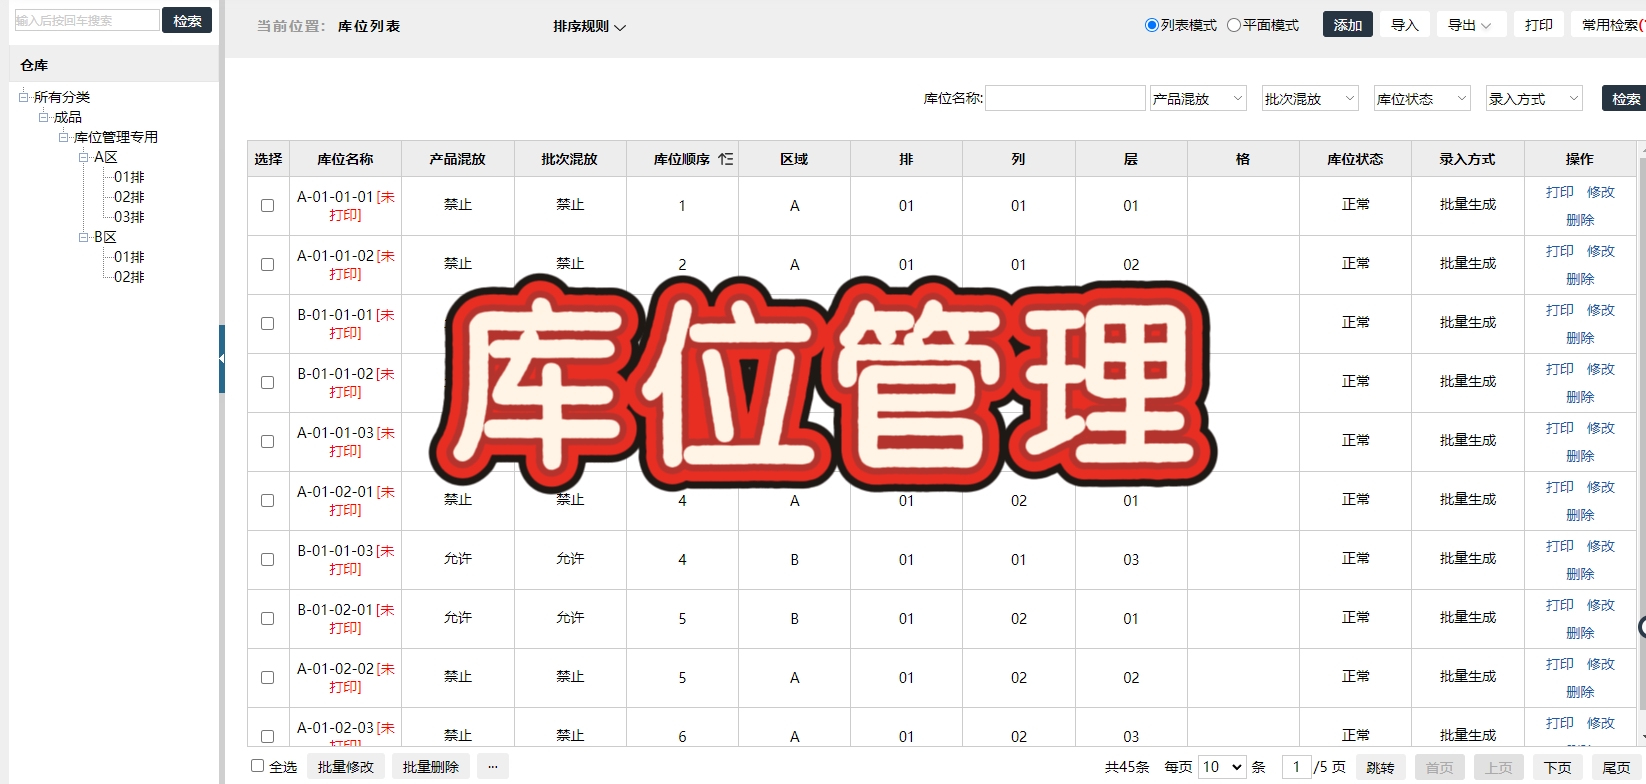Tick the checkbox for row B-01-02-01
The width and height of the screenshot is (1646, 784).
click(x=267, y=618)
